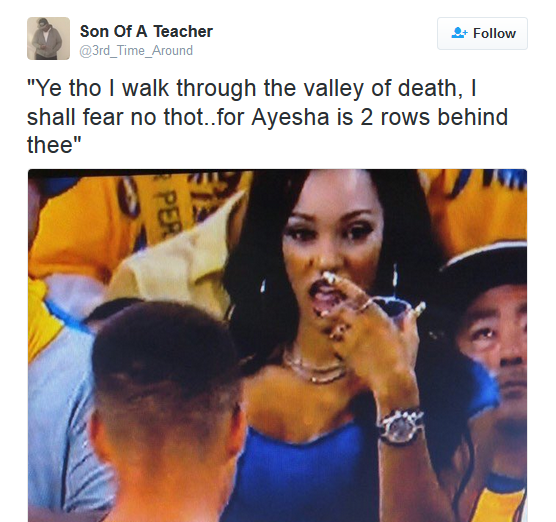This screenshot has width=556, height=522.
Task: Click the wristwatch in the photo
Action: click(x=401, y=426)
